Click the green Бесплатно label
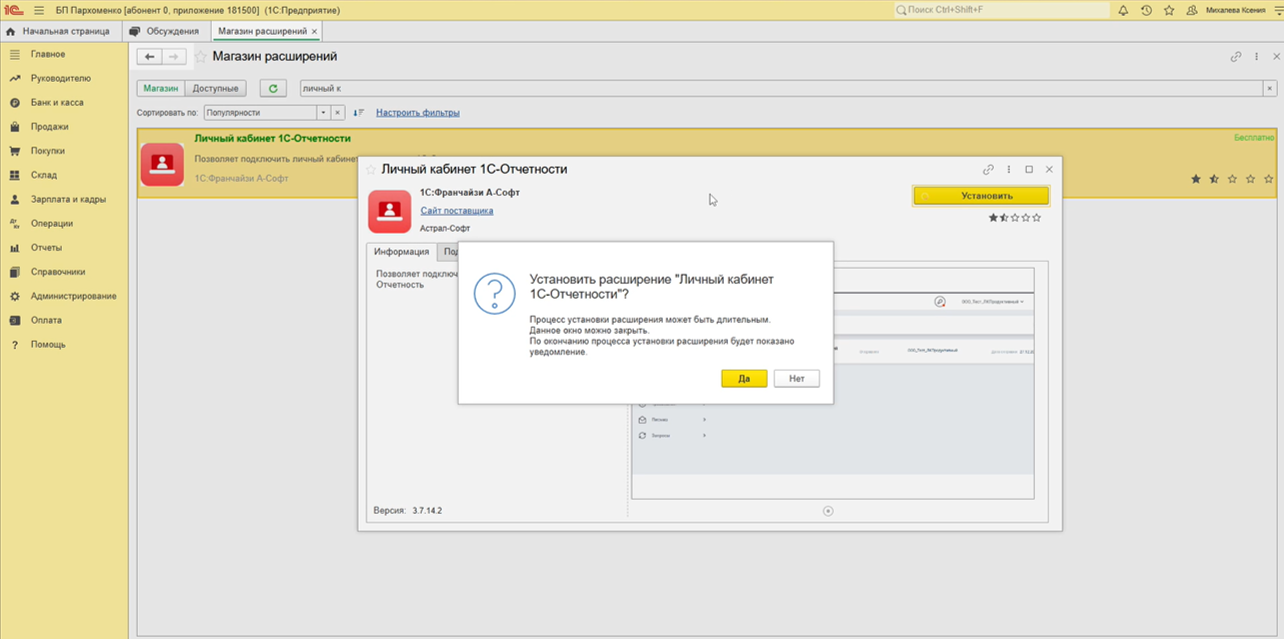The width and height of the screenshot is (1284, 639). pyautogui.click(x=1254, y=137)
